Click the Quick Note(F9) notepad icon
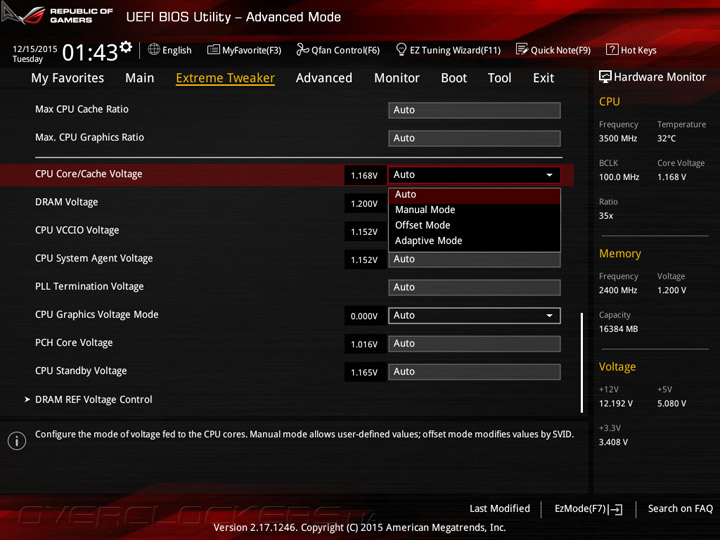The image size is (720, 540). [522, 49]
